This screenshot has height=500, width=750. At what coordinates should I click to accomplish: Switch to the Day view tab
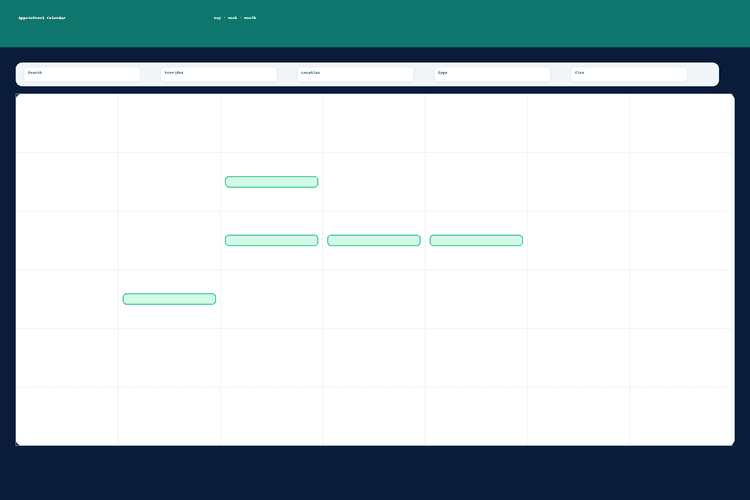(x=217, y=17)
